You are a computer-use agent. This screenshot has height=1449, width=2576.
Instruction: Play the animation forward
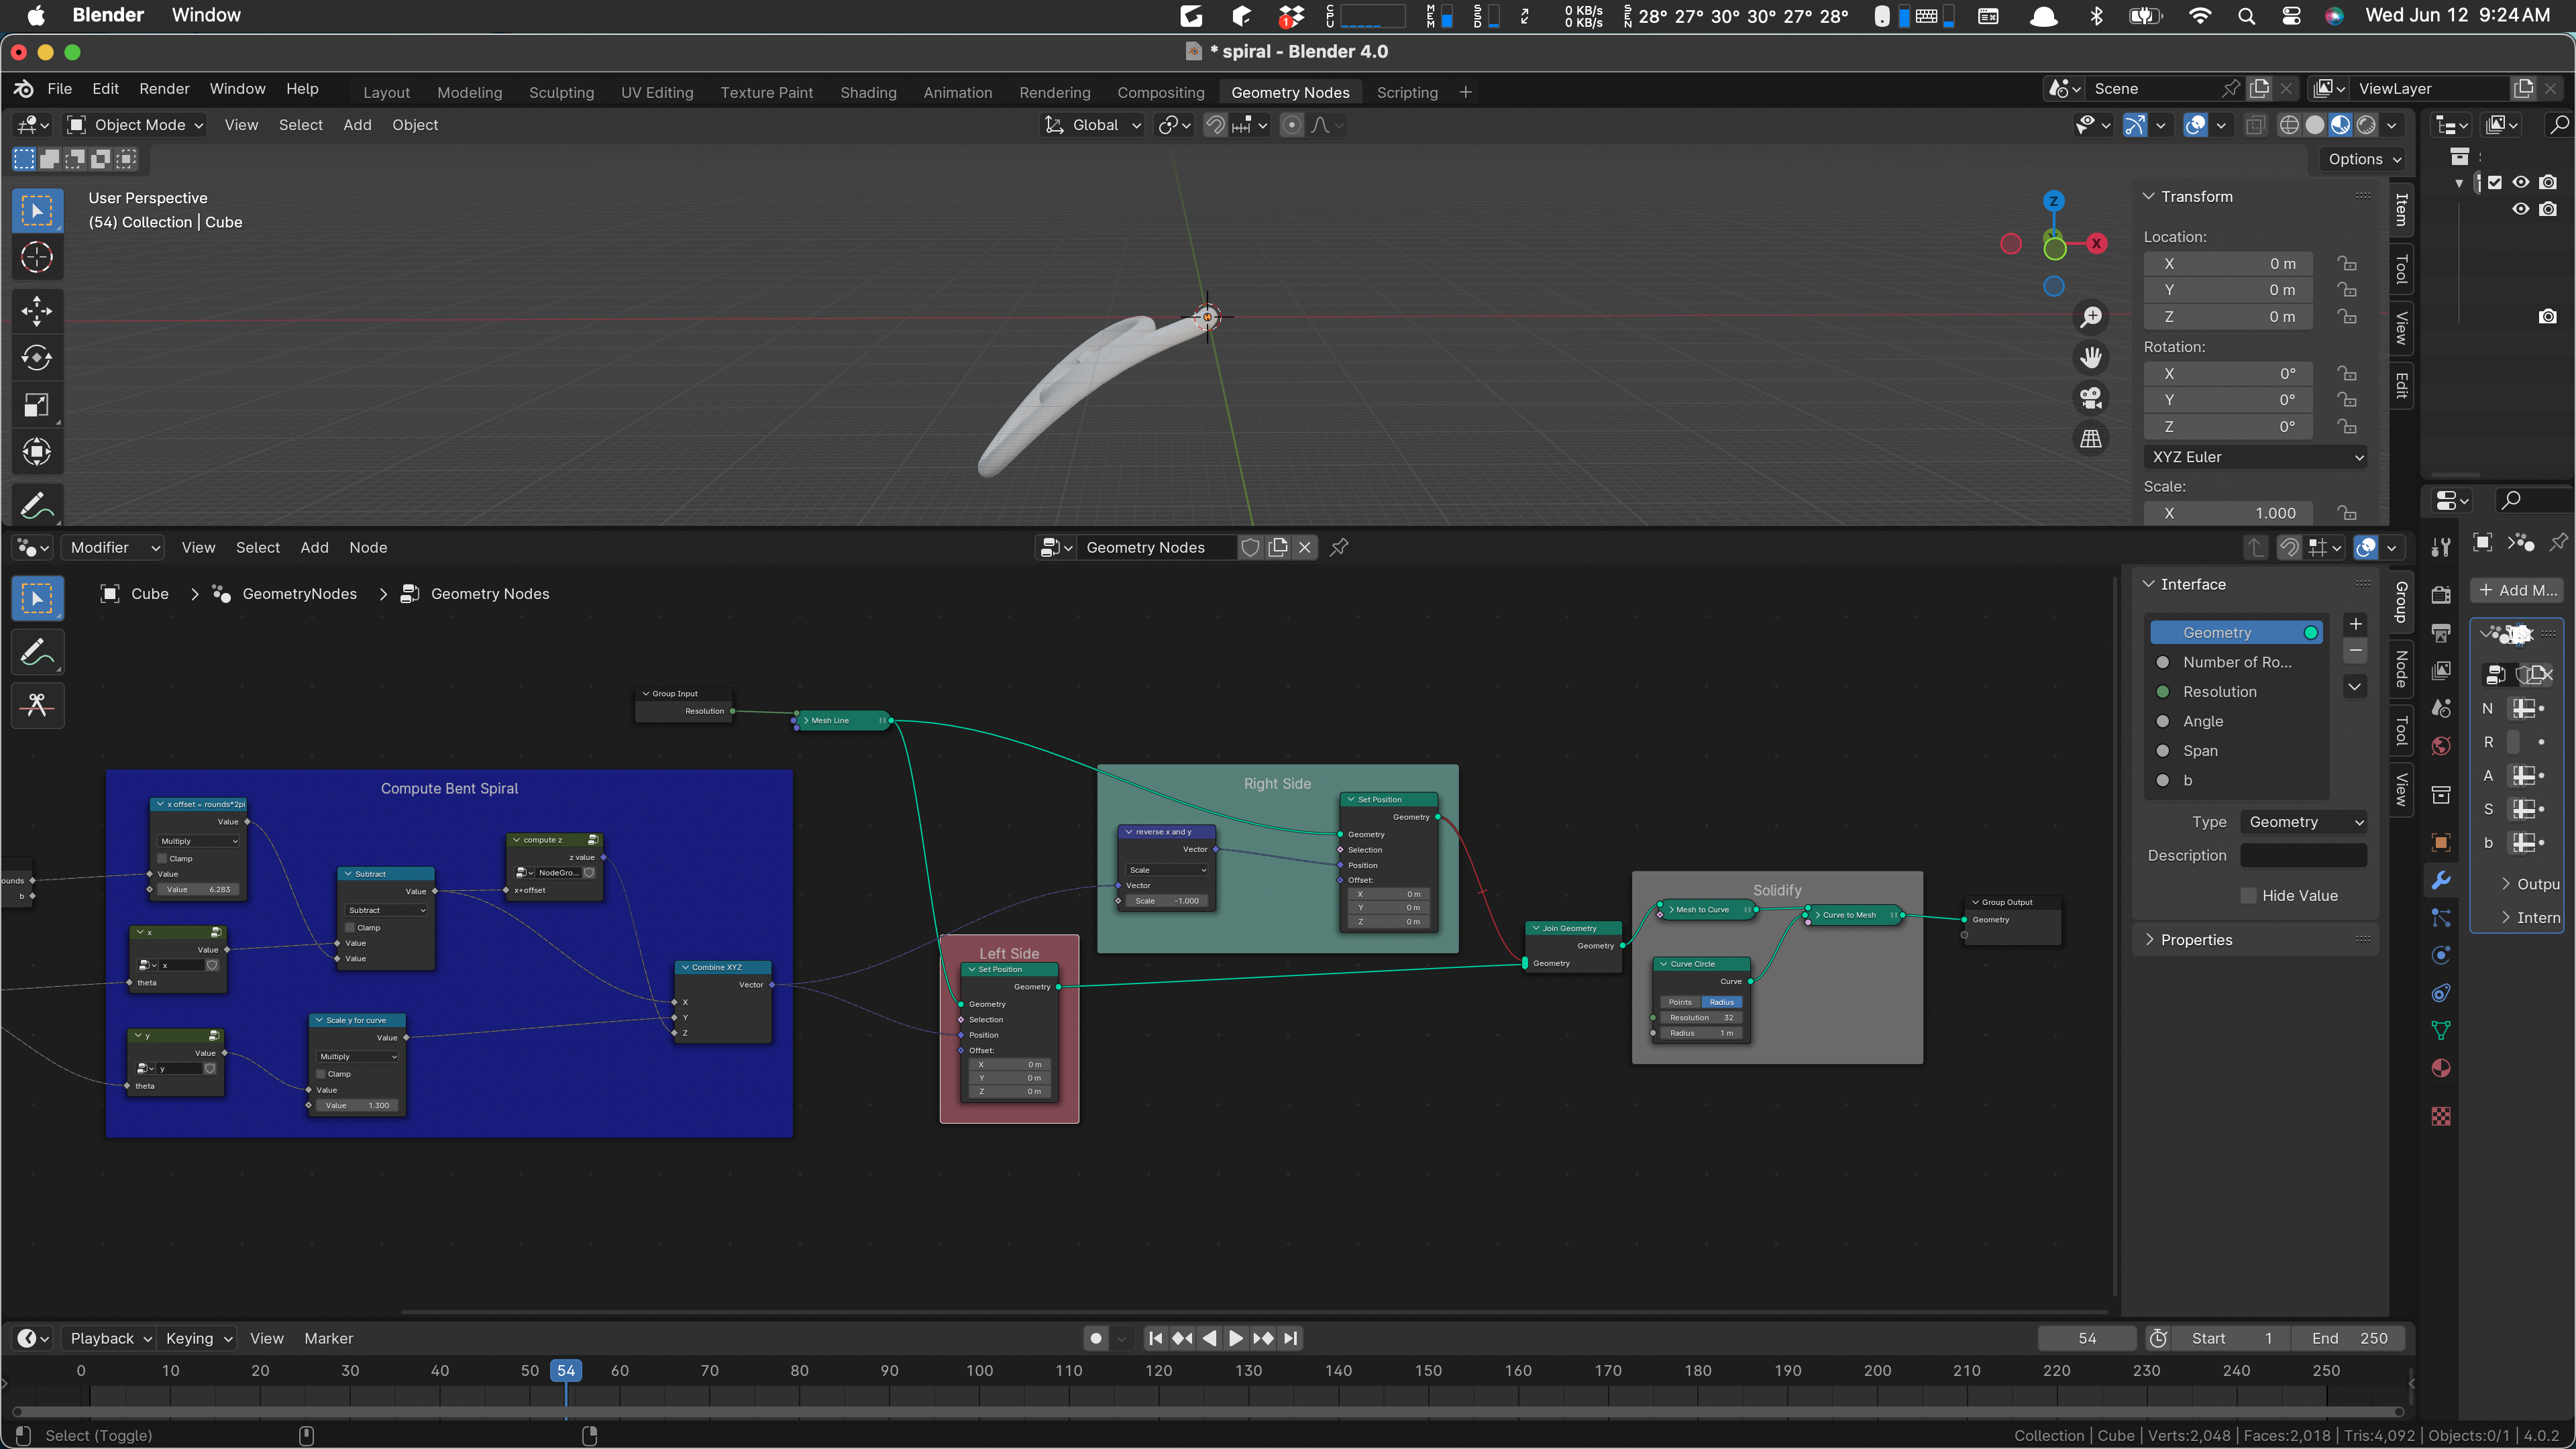[1236, 1338]
